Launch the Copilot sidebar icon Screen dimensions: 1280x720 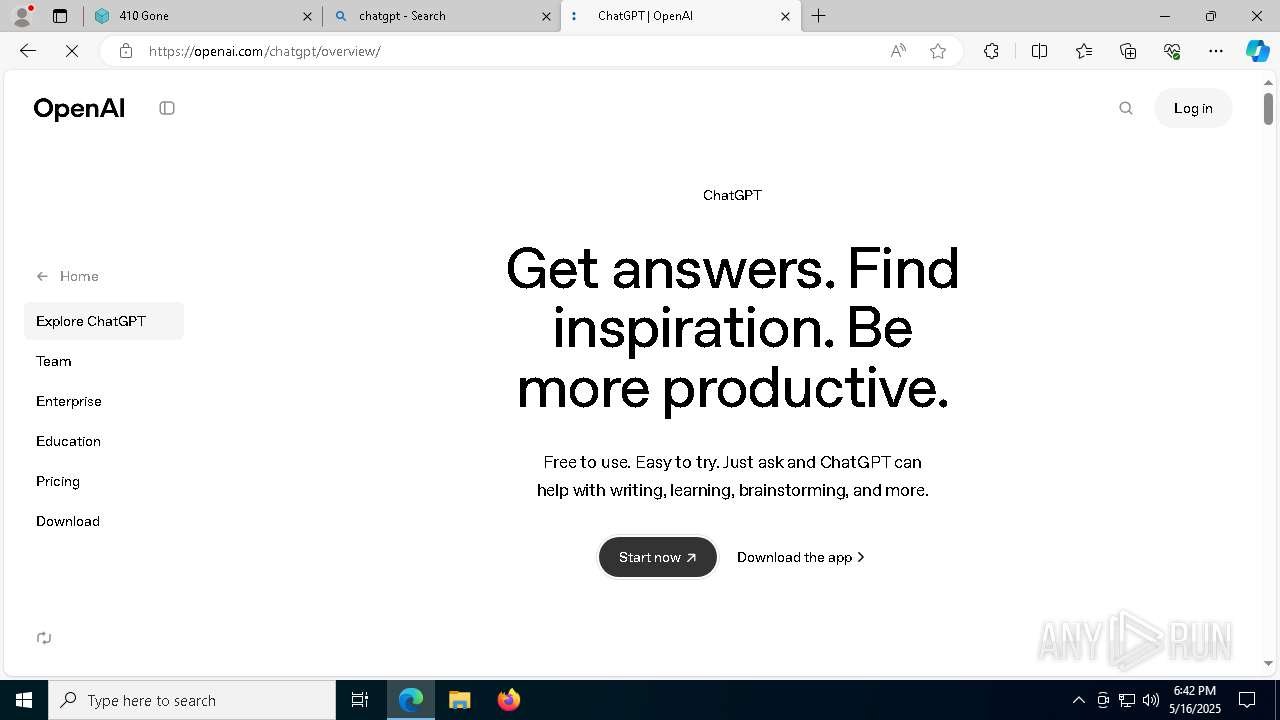pyautogui.click(x=1257, y=51)
